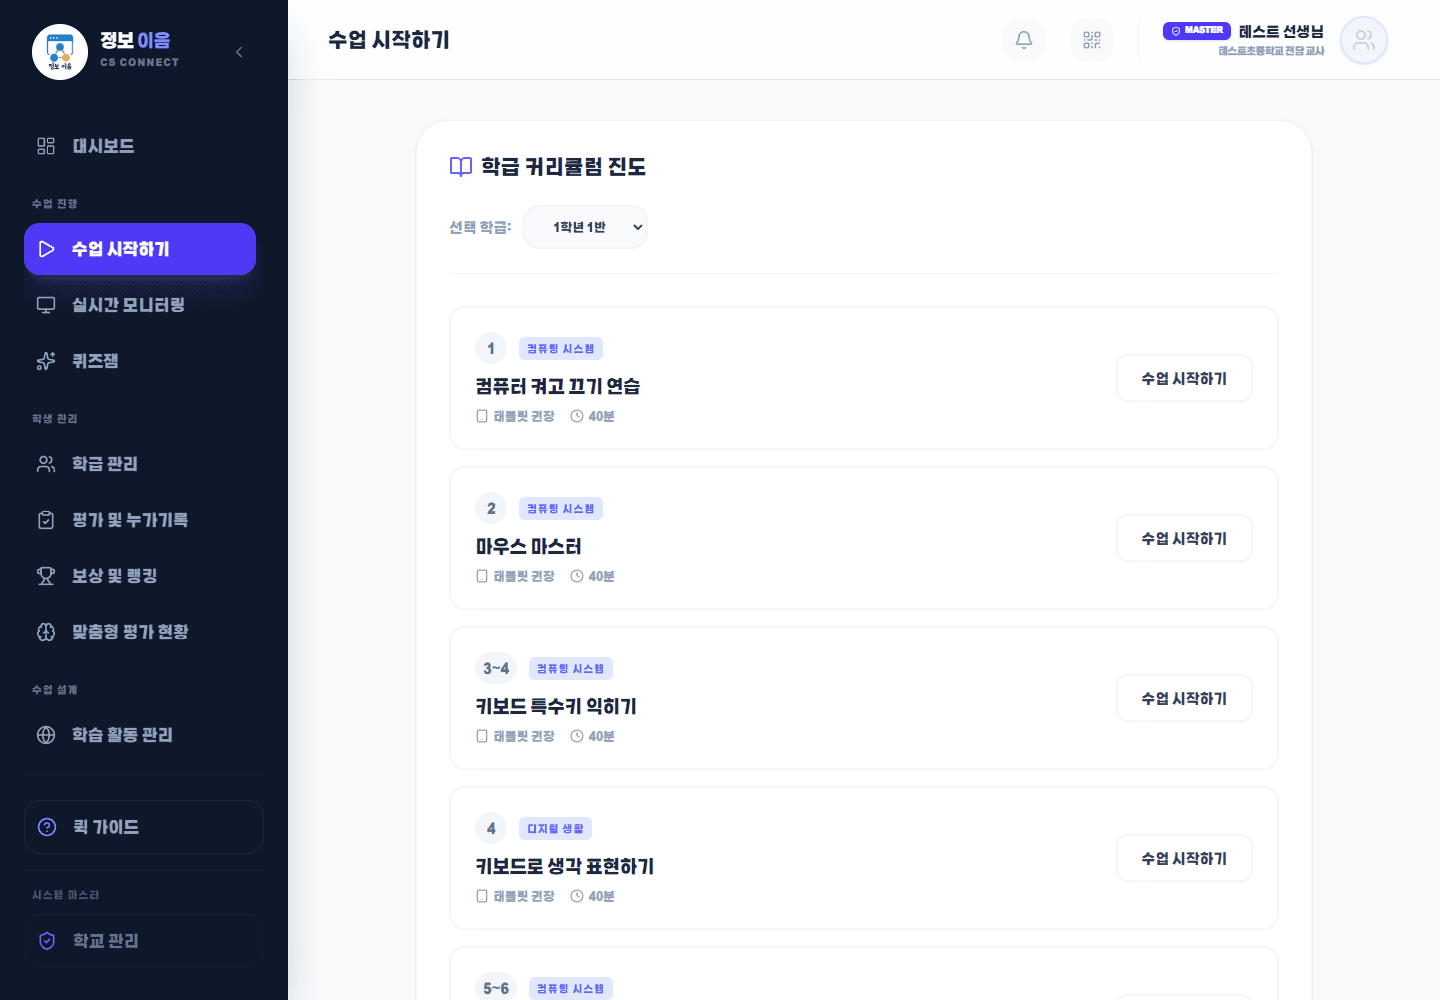The width and height of the screenshot is (1440, 1000).
Task: Open 학급 관리 menu
Action: pos(140,464)
